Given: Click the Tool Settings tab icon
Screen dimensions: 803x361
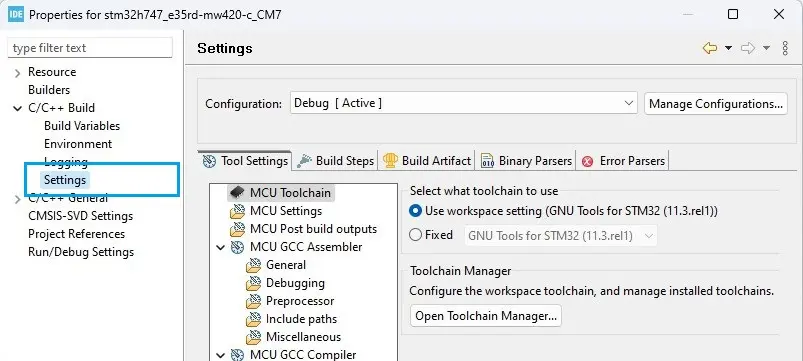Looking at the screenshot, I should click(x=209, y=161).
